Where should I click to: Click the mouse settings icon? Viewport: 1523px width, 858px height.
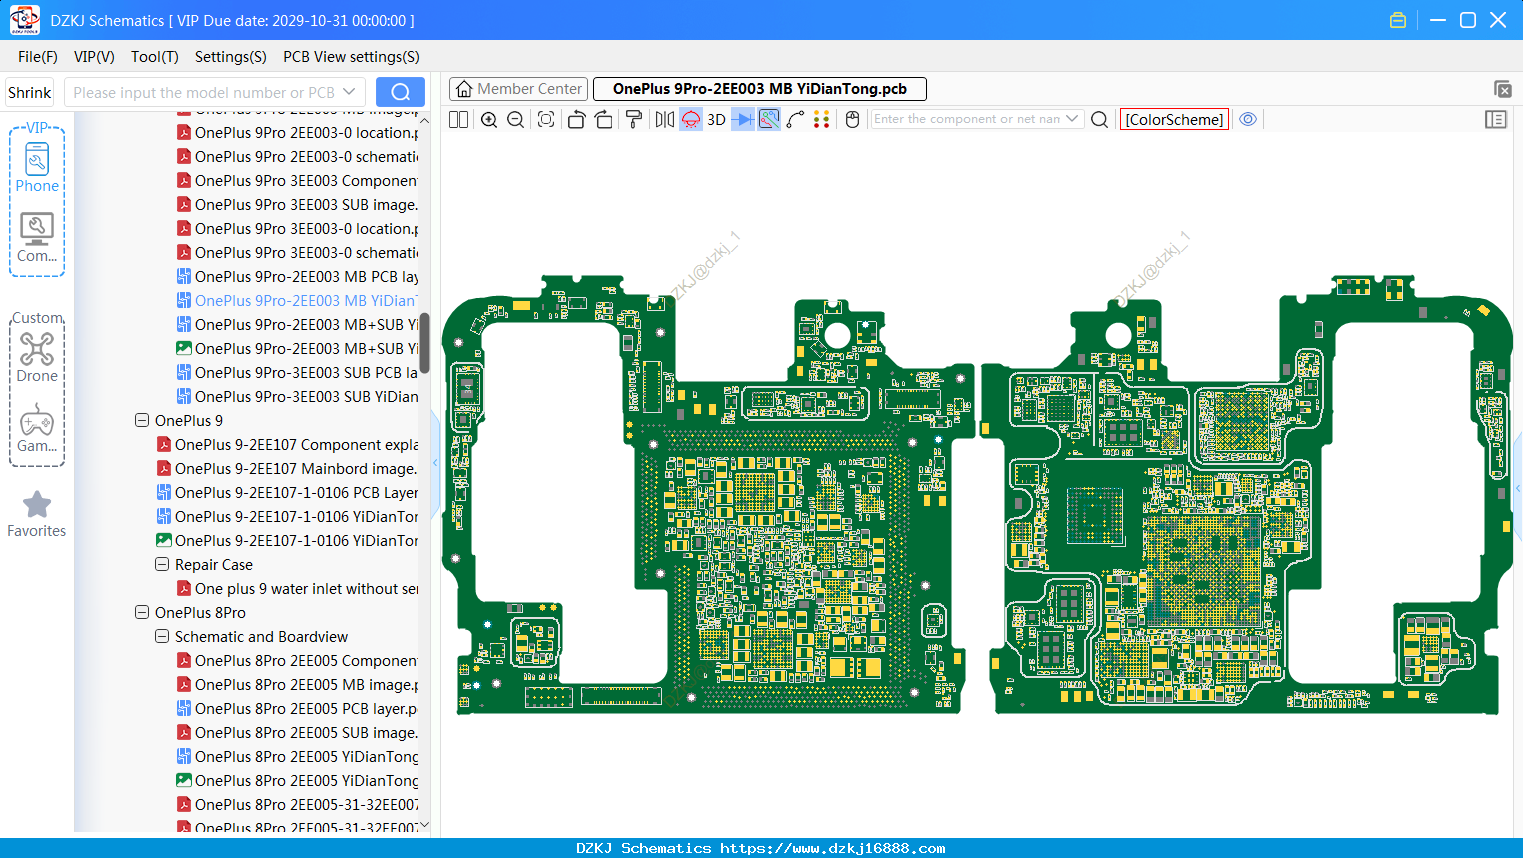[x=852, y=119]
